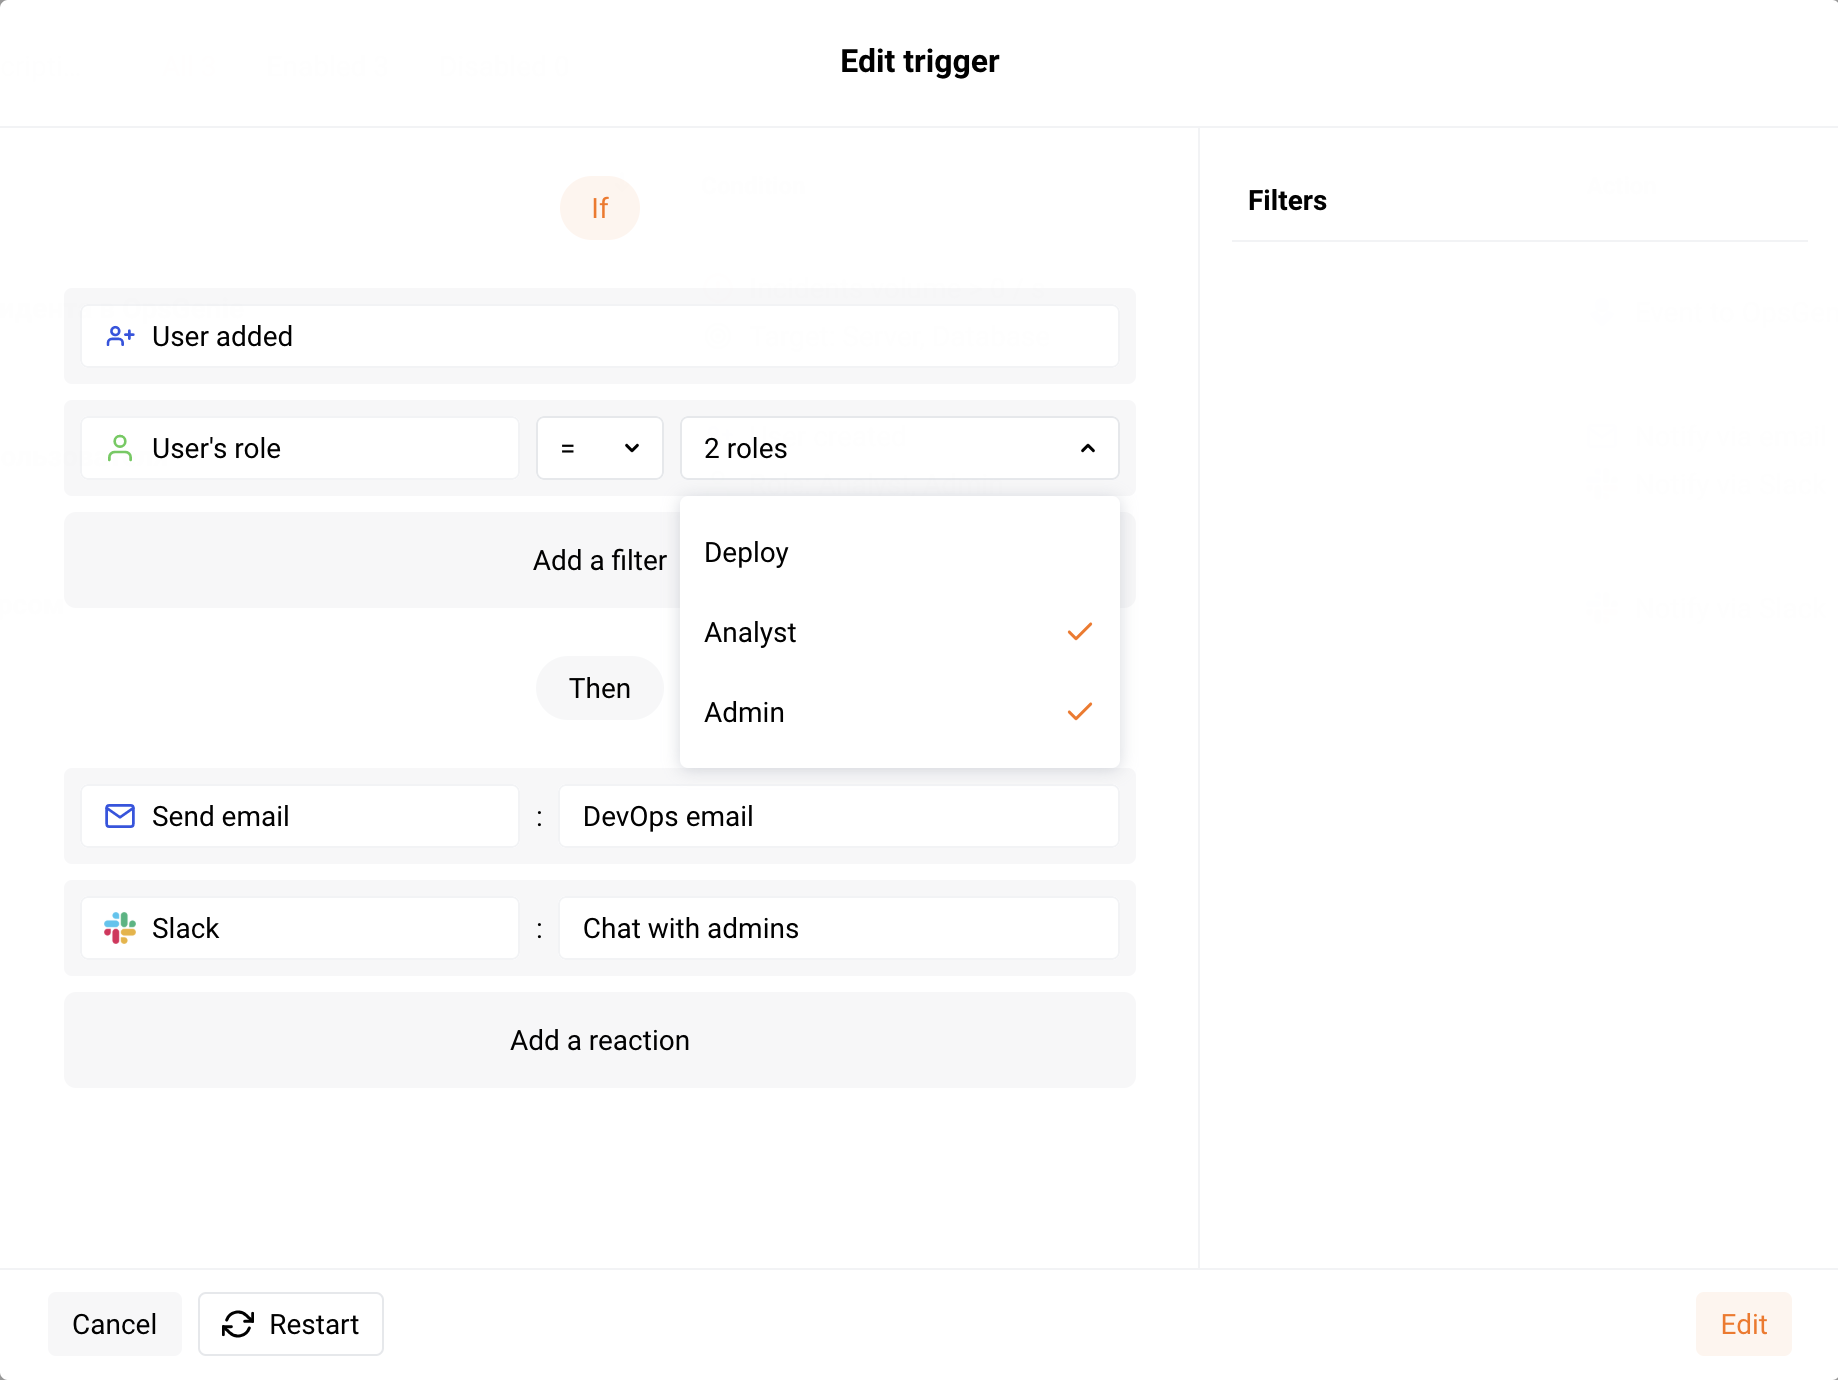Click the blue Send email envelope icon
1838x1380 pixels.
[x=119, y=816]
